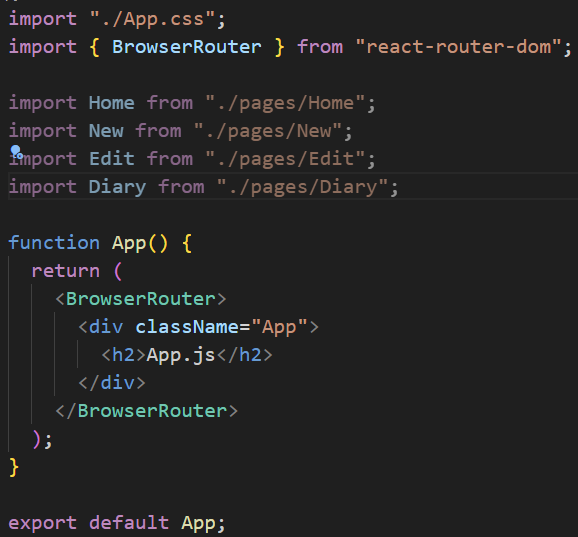
Task: Click App in the function declaration
Action: coord(129,243)
